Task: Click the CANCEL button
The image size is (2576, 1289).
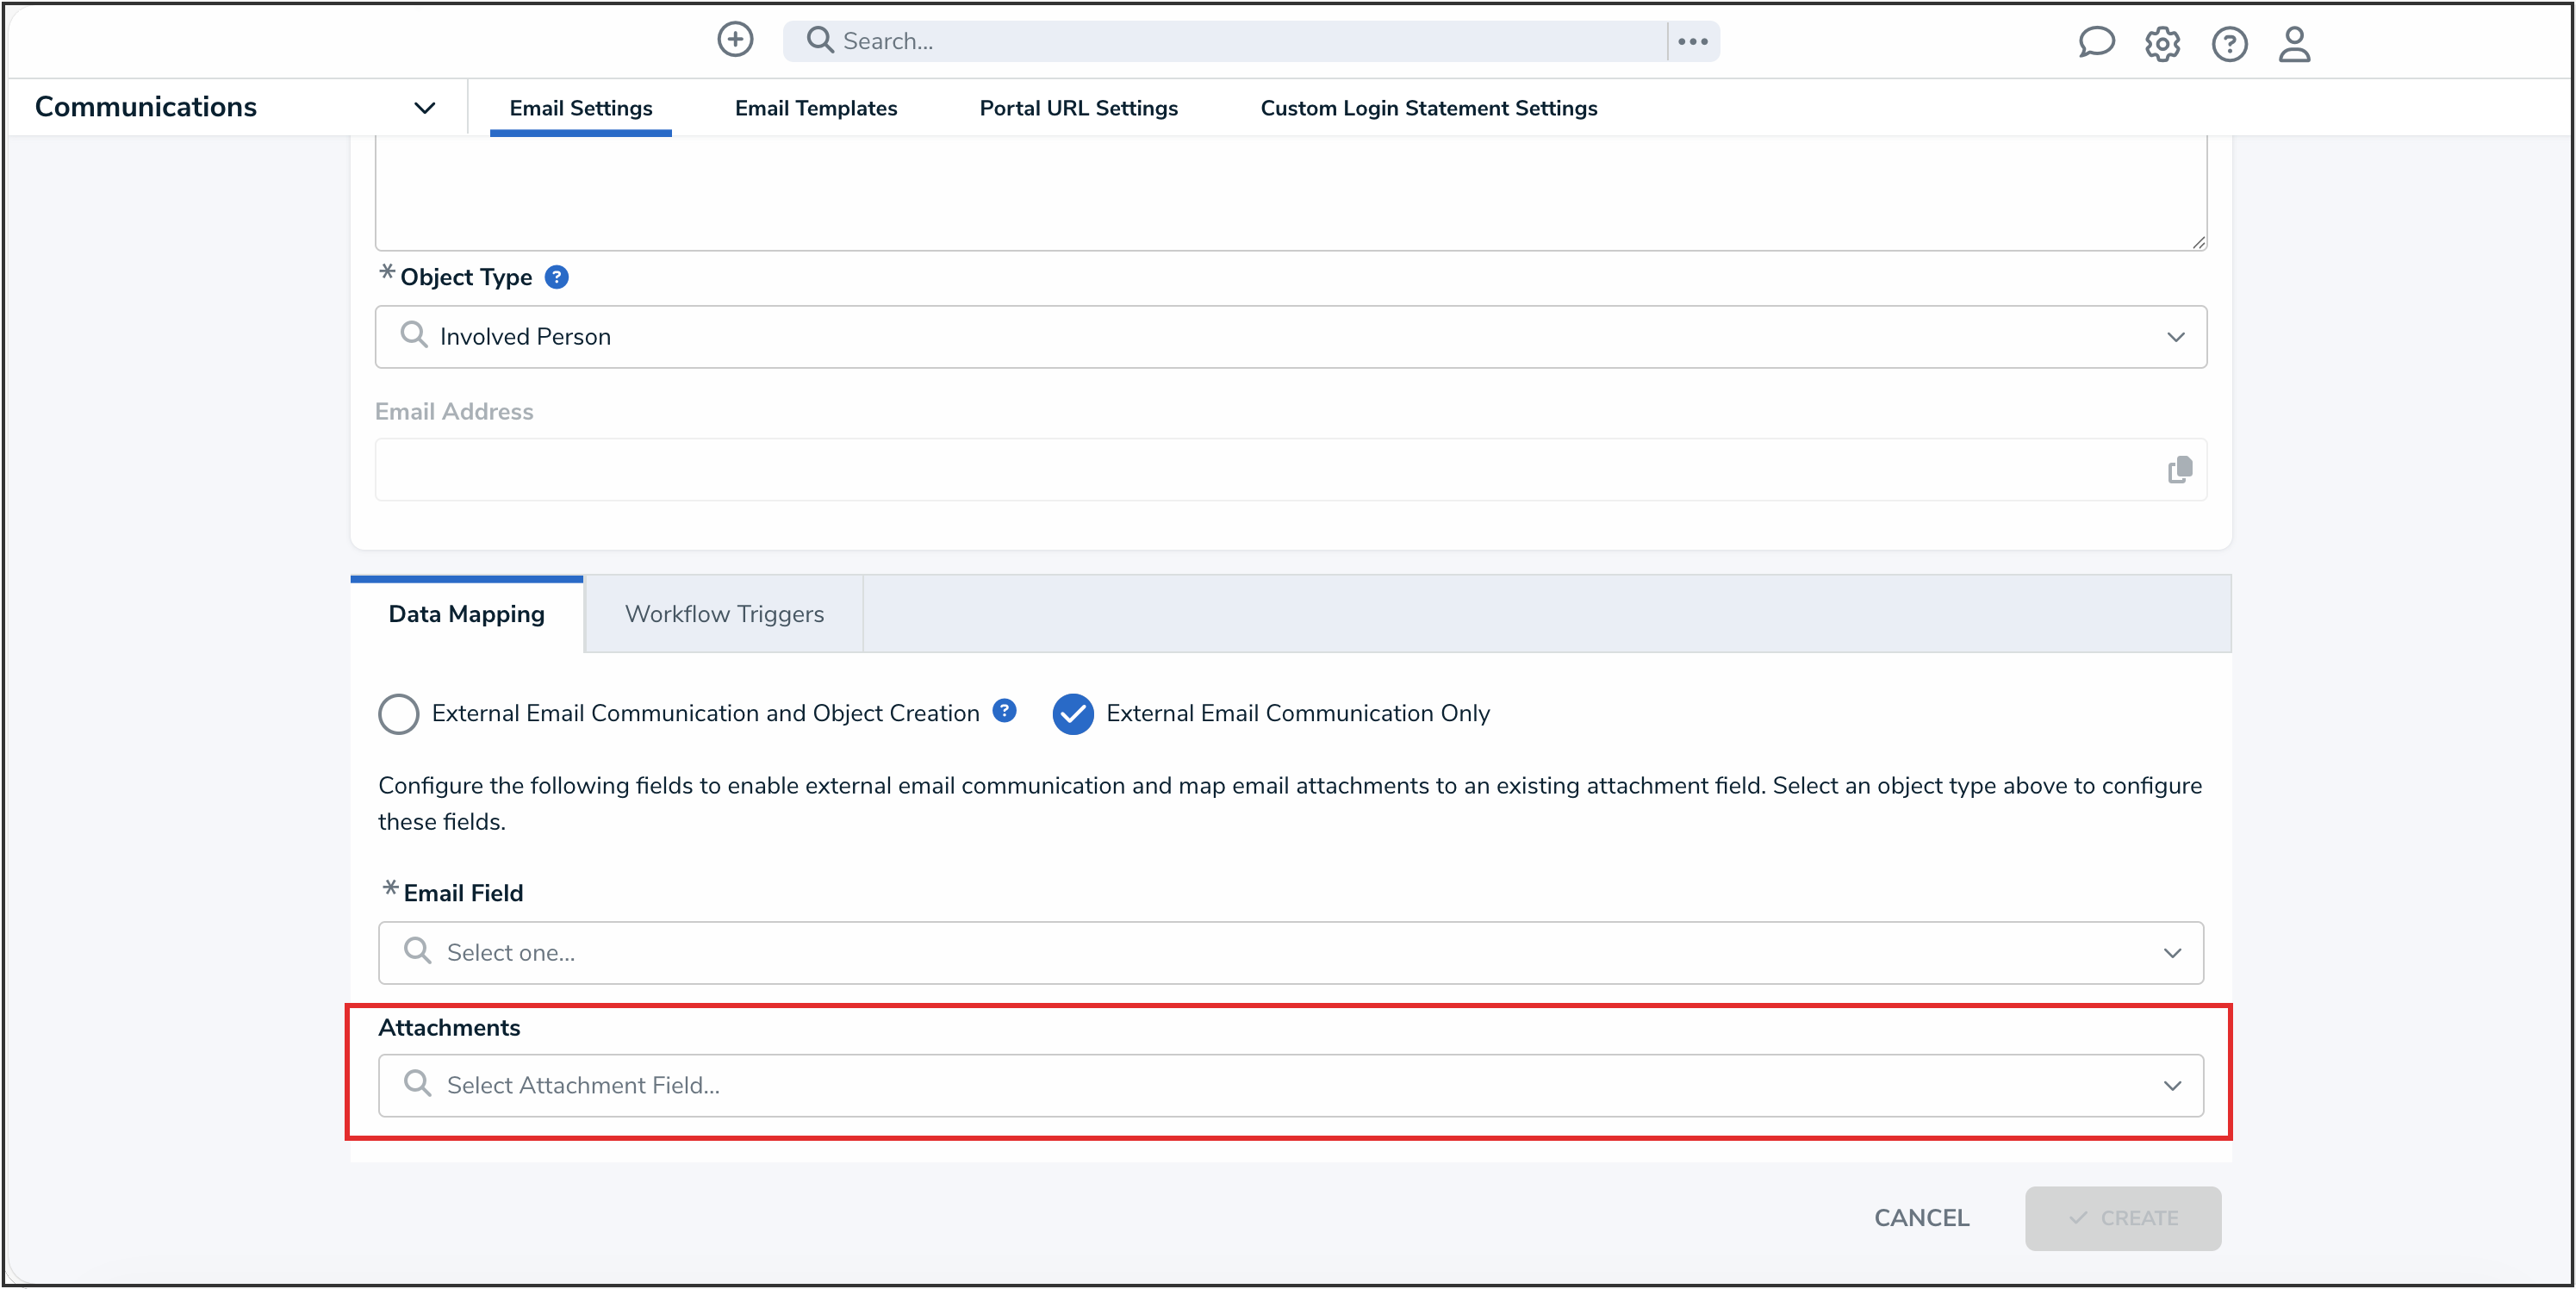Action: (x=1921, y=1218)
